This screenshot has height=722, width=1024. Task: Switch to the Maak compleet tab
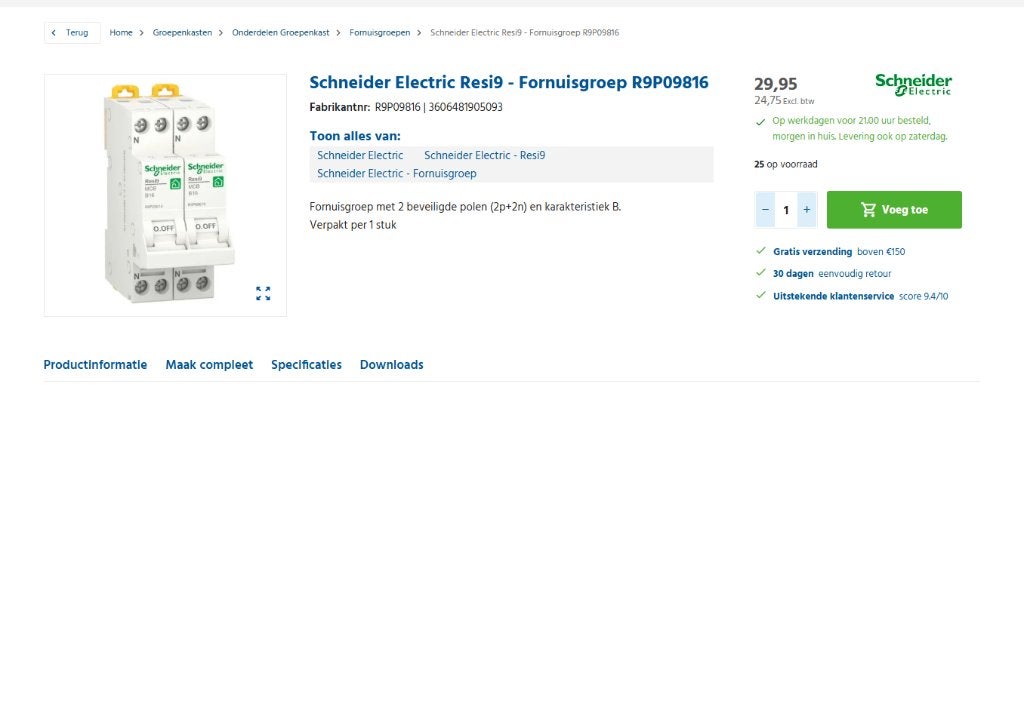[209, 365]
